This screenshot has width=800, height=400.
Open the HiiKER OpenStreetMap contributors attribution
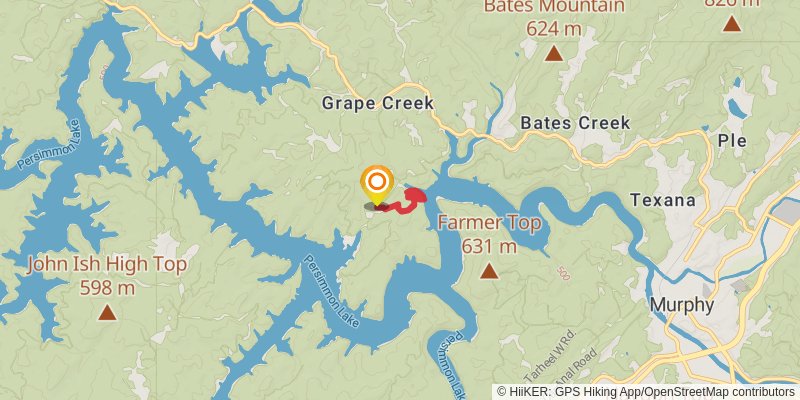(x=645, y=392)
